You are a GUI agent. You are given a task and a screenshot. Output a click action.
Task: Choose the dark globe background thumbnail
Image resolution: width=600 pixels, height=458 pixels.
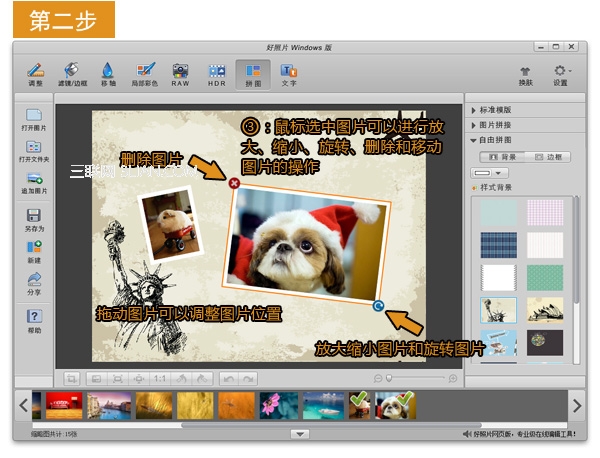pos(545,343)
